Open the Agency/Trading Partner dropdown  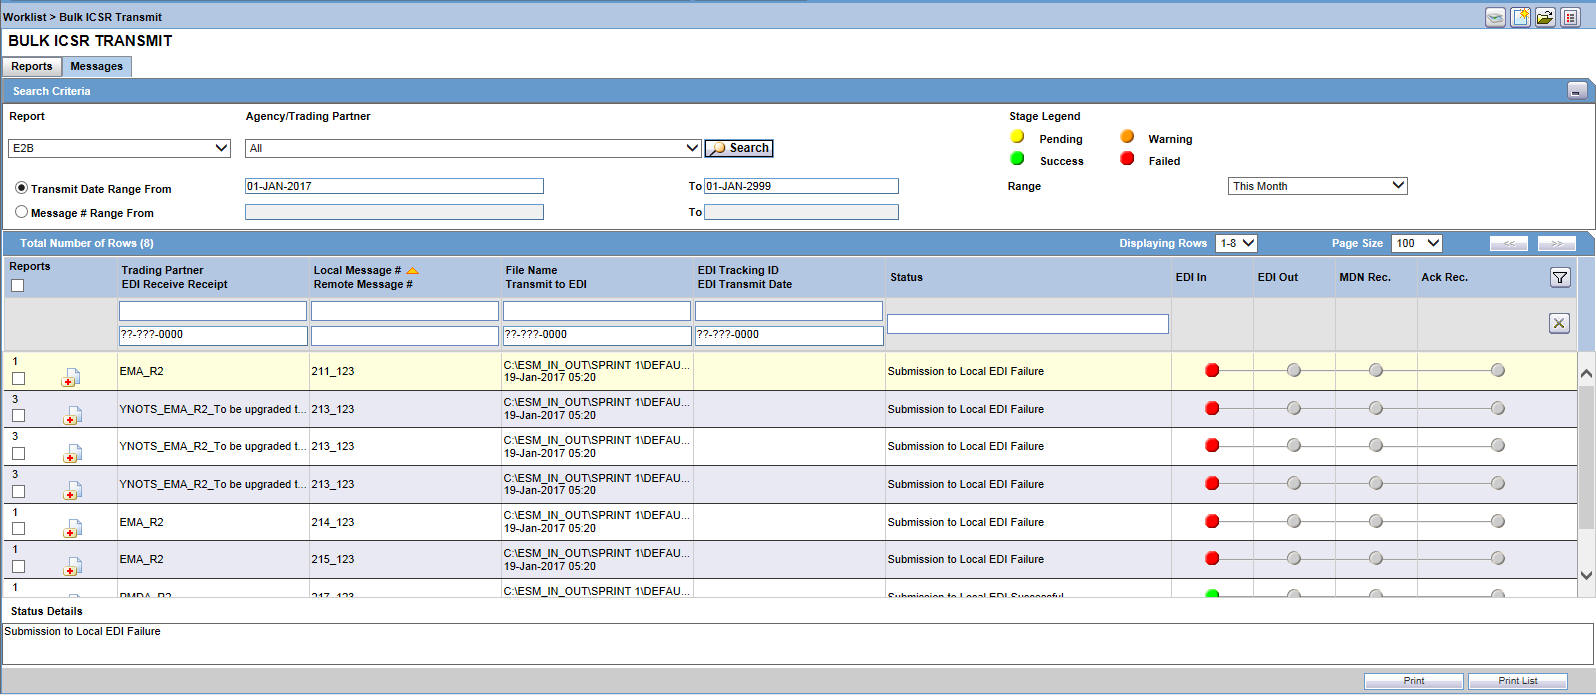tap(473, 148)
